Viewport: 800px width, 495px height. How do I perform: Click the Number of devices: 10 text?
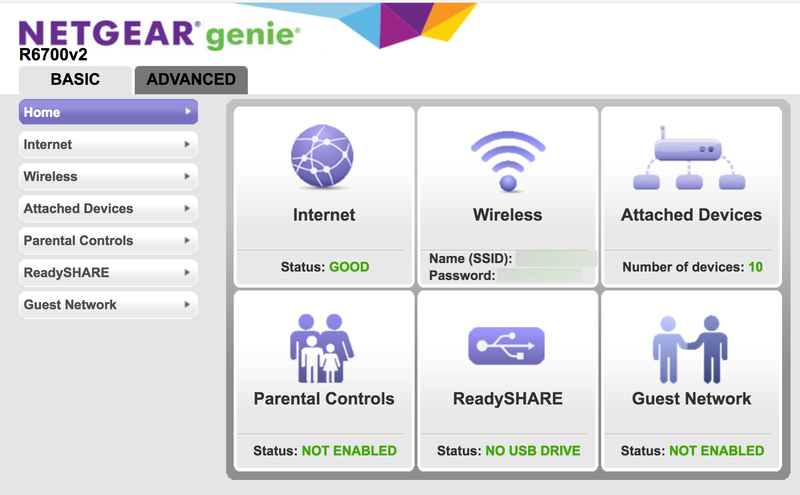[692, 267]
